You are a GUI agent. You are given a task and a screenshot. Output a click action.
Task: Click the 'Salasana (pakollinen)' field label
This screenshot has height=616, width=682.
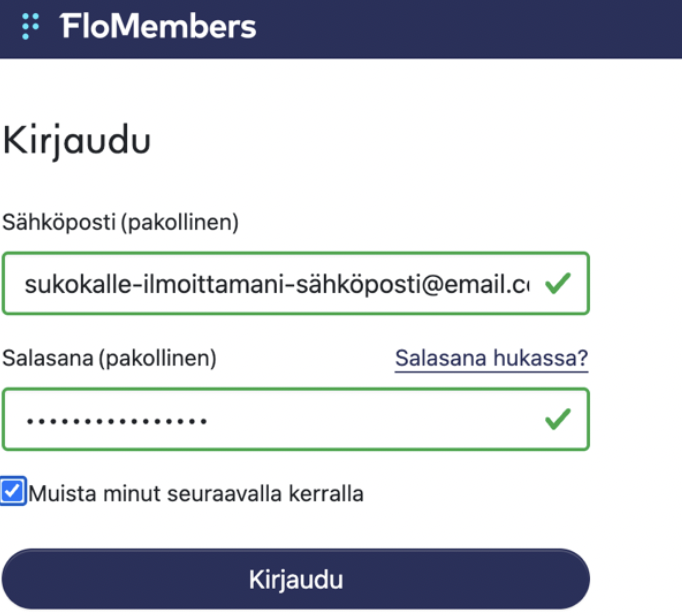click(109, 357)
